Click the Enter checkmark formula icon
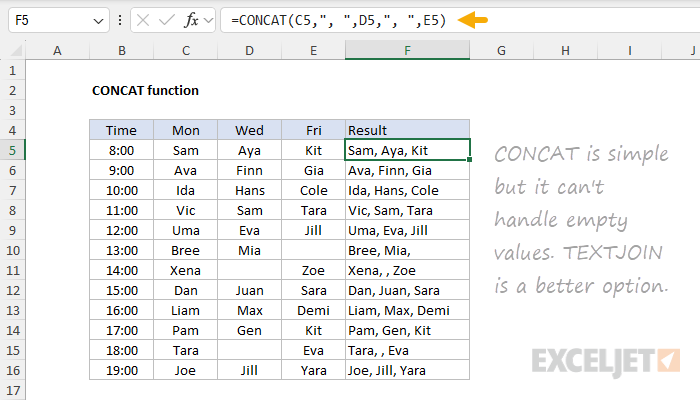Screen dimensions: 700x400 [x=167, y=20]
